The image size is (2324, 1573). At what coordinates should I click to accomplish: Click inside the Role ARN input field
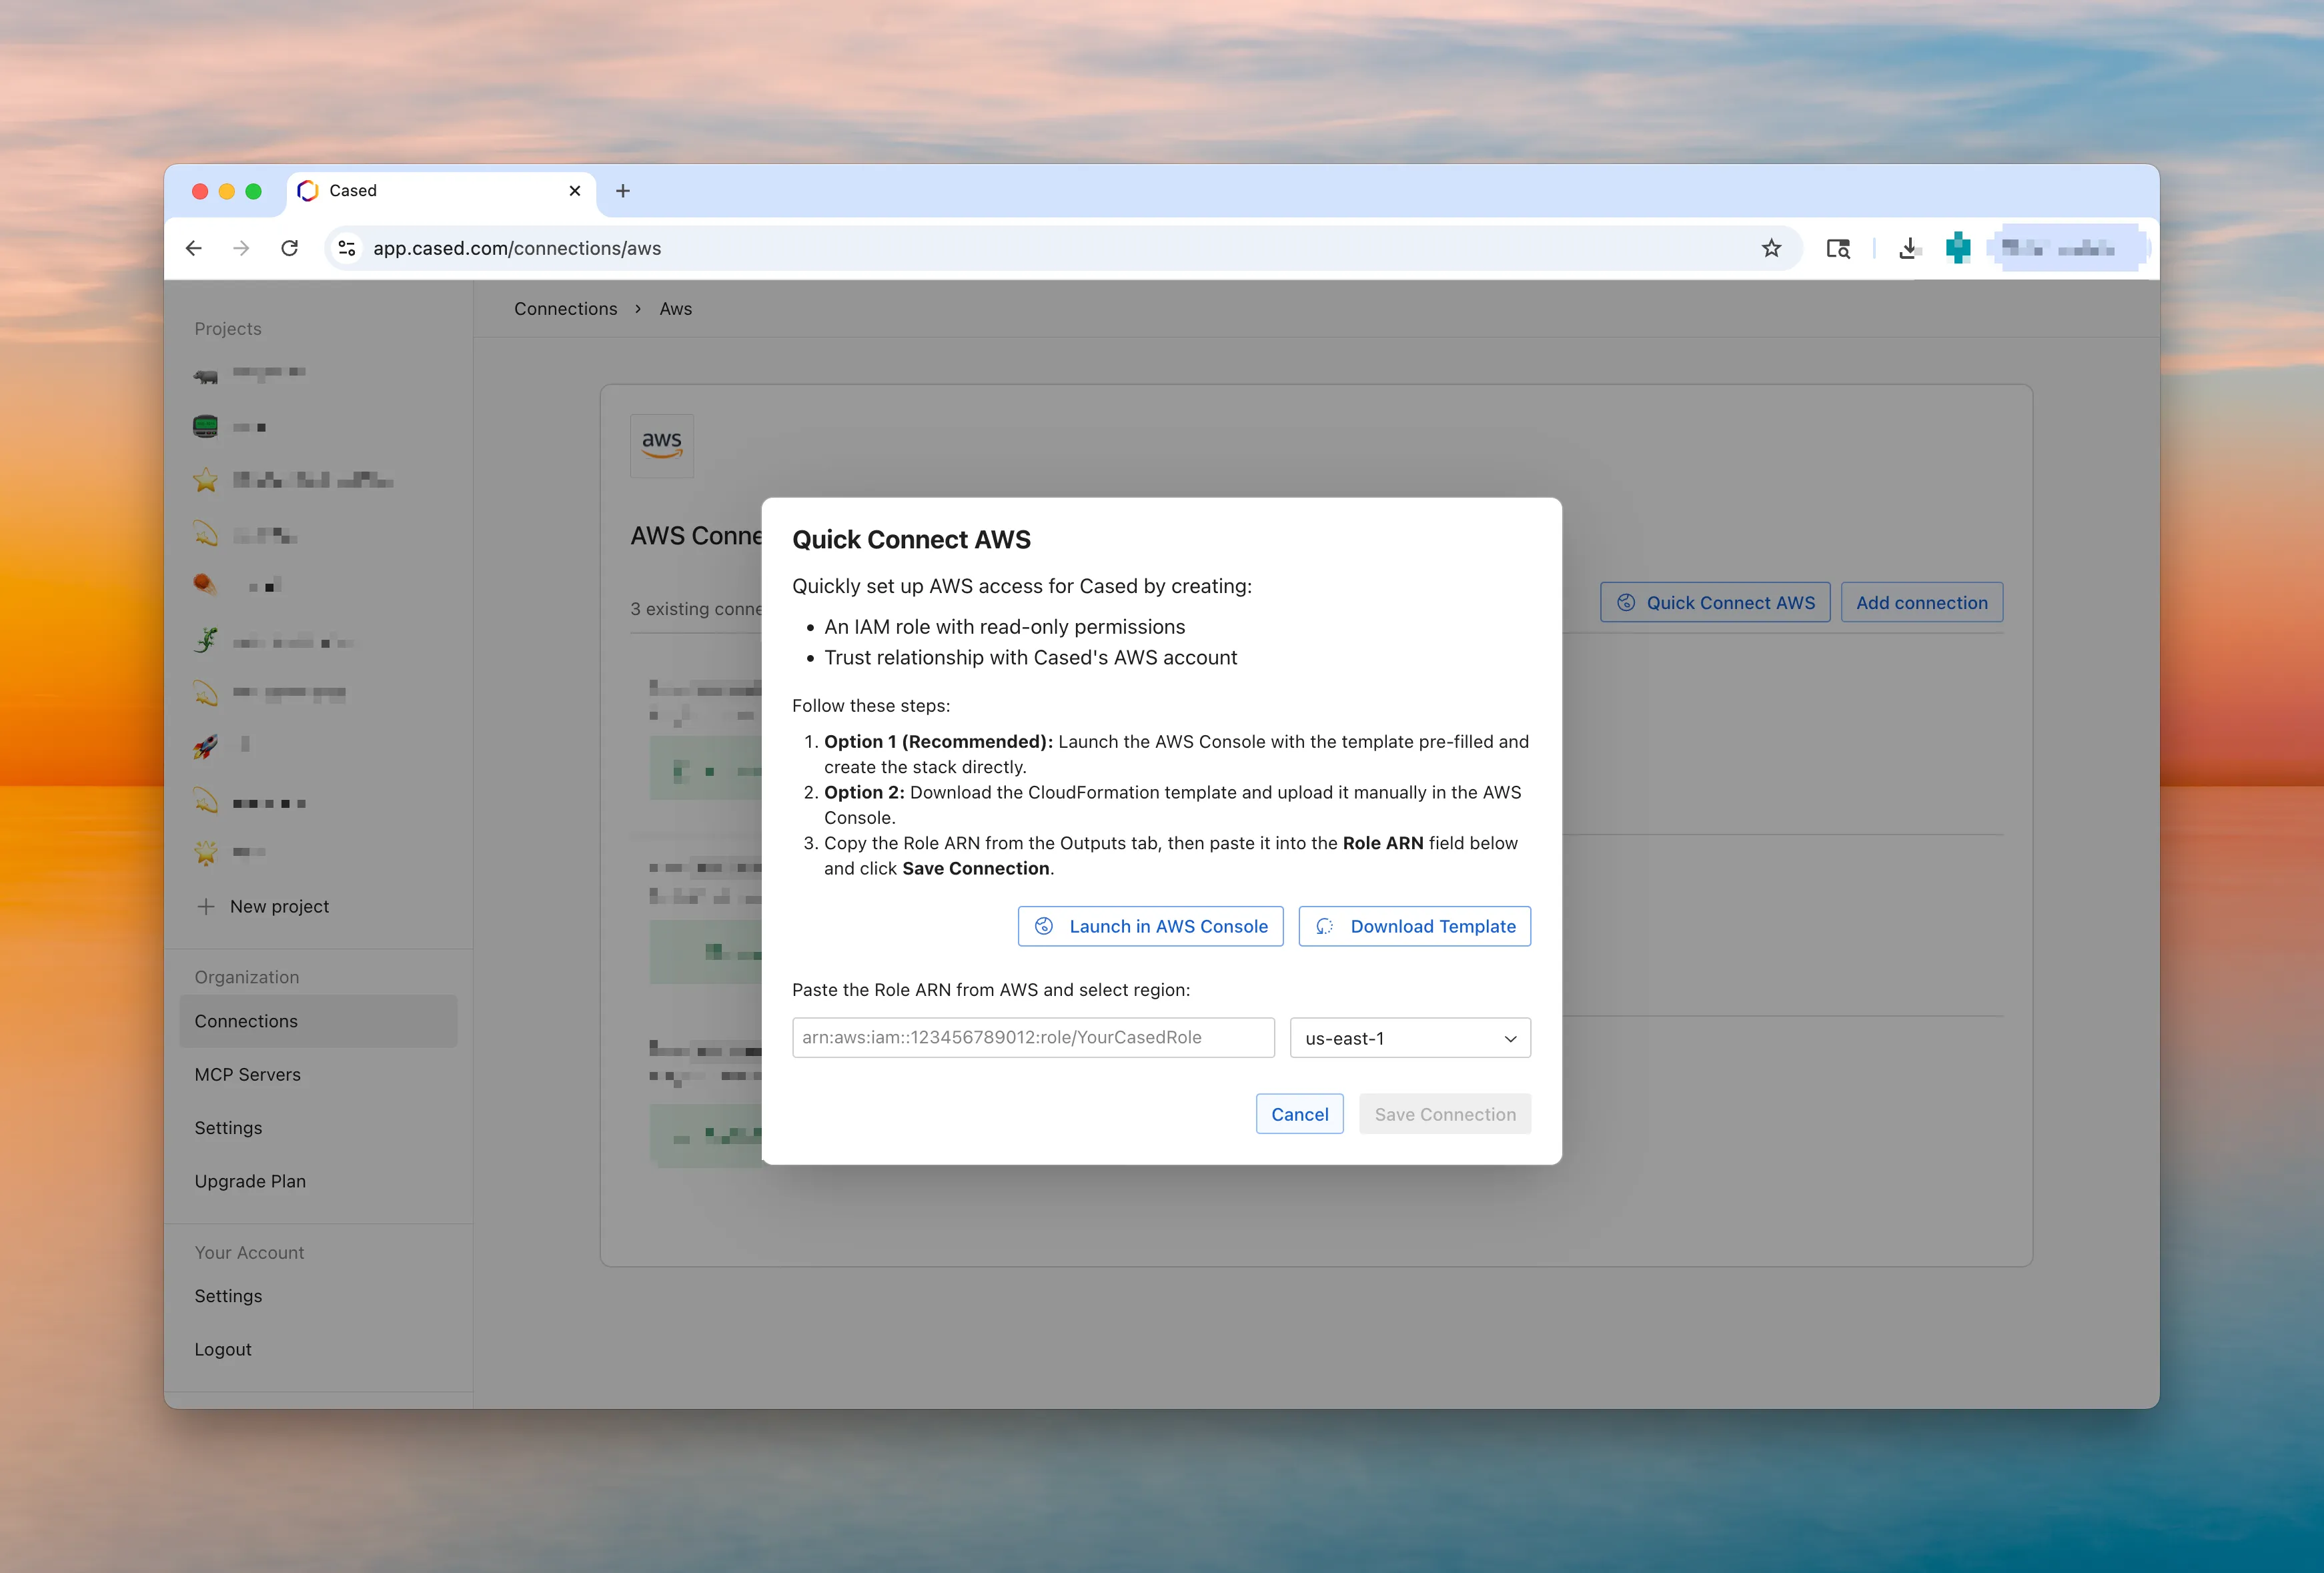1033,1037
